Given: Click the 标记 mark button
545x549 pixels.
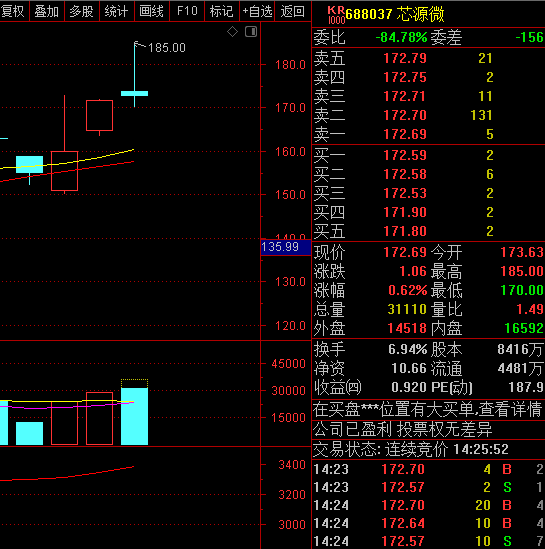Looking at the screenshot, I should [x=222, y=11].
